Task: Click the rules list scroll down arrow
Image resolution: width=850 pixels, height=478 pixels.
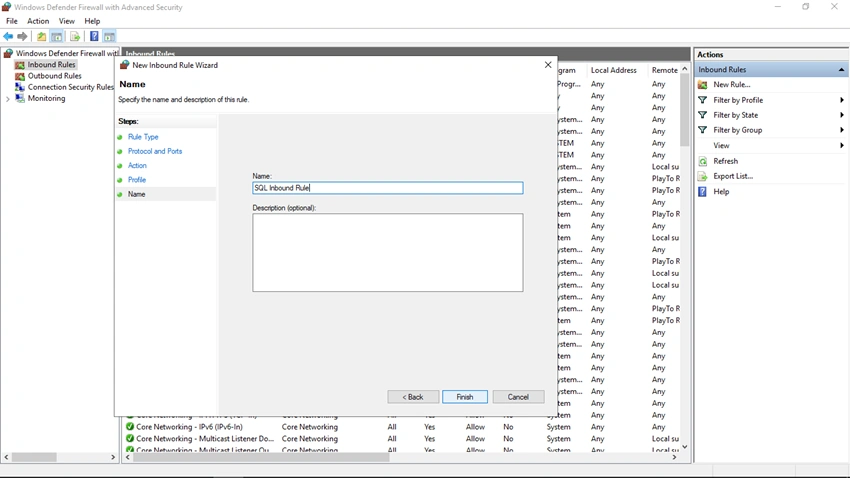Action: point(685,447)
